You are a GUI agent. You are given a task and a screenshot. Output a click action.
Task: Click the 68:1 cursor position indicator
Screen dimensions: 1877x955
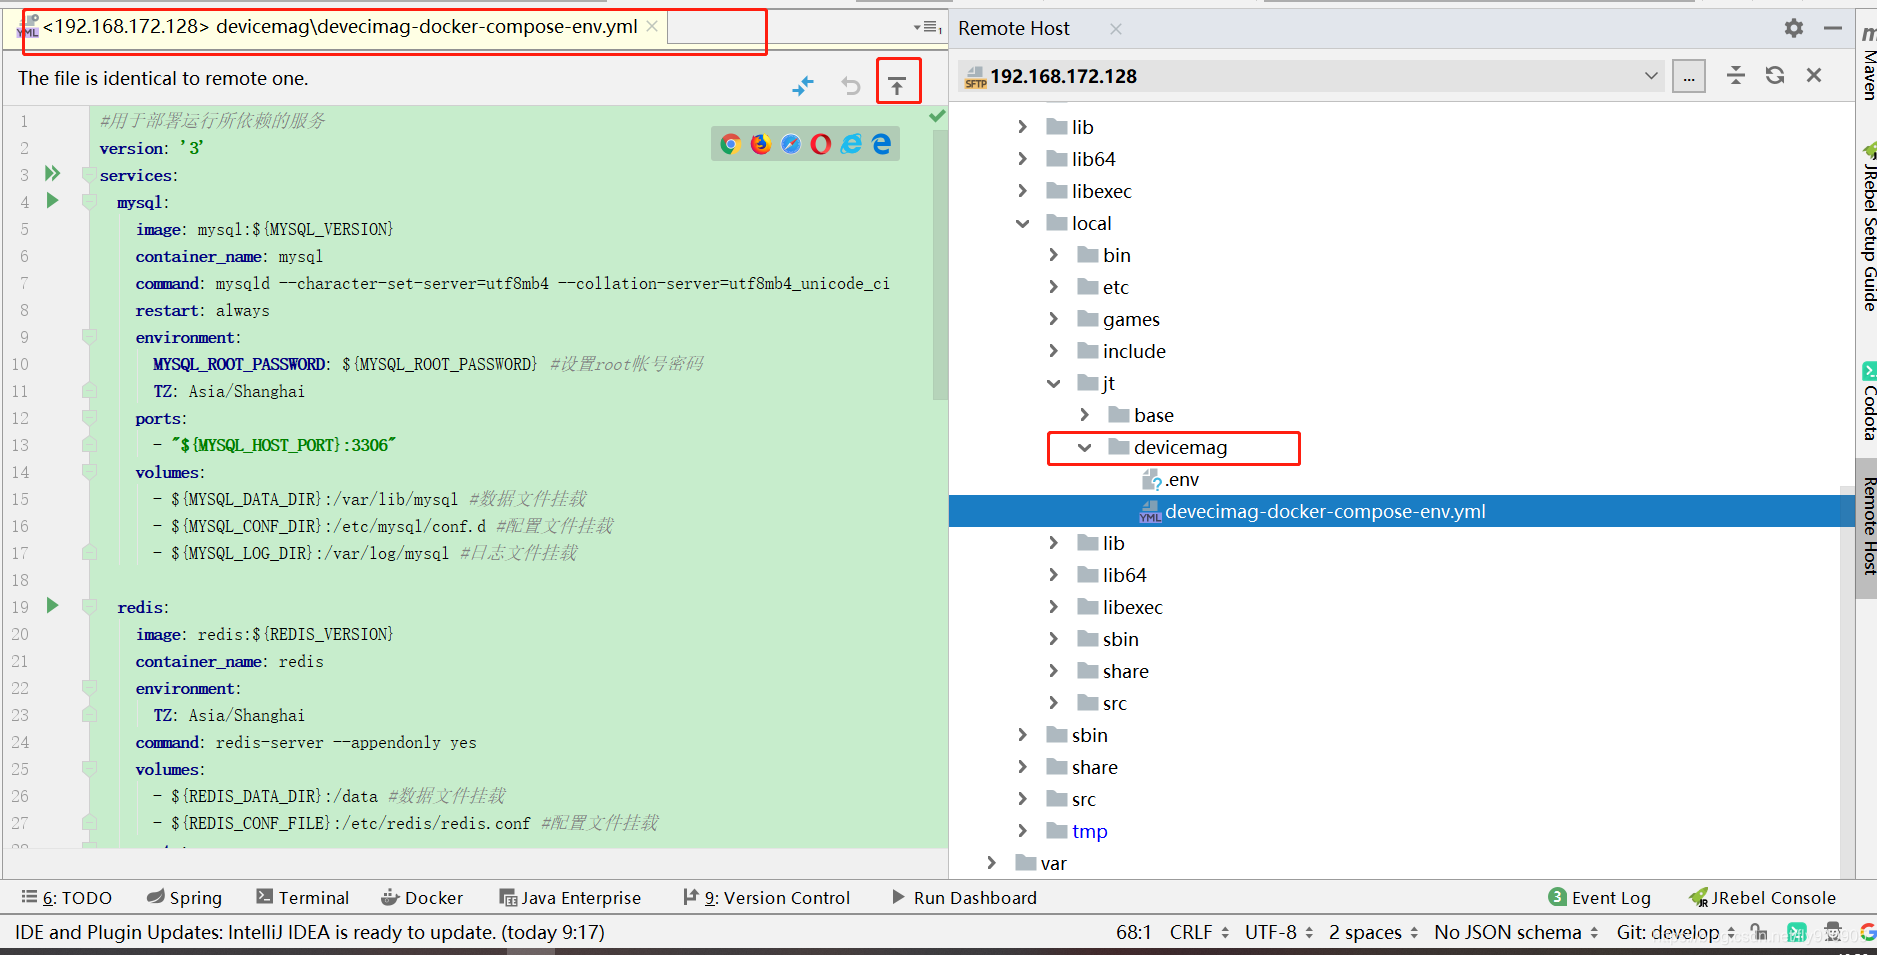pyautogui.click(x=1134, y=932)
